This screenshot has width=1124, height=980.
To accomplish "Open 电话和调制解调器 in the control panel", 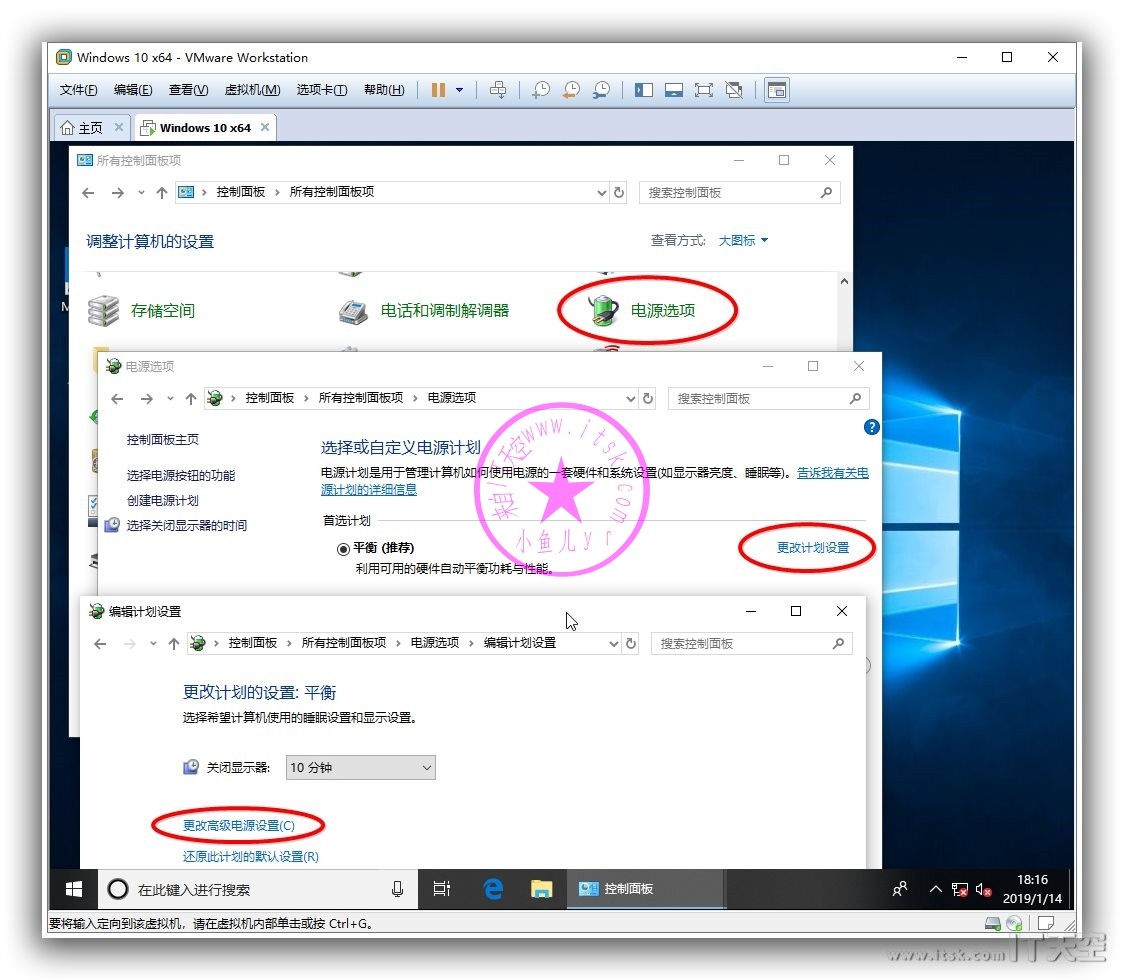I will 424,310.
